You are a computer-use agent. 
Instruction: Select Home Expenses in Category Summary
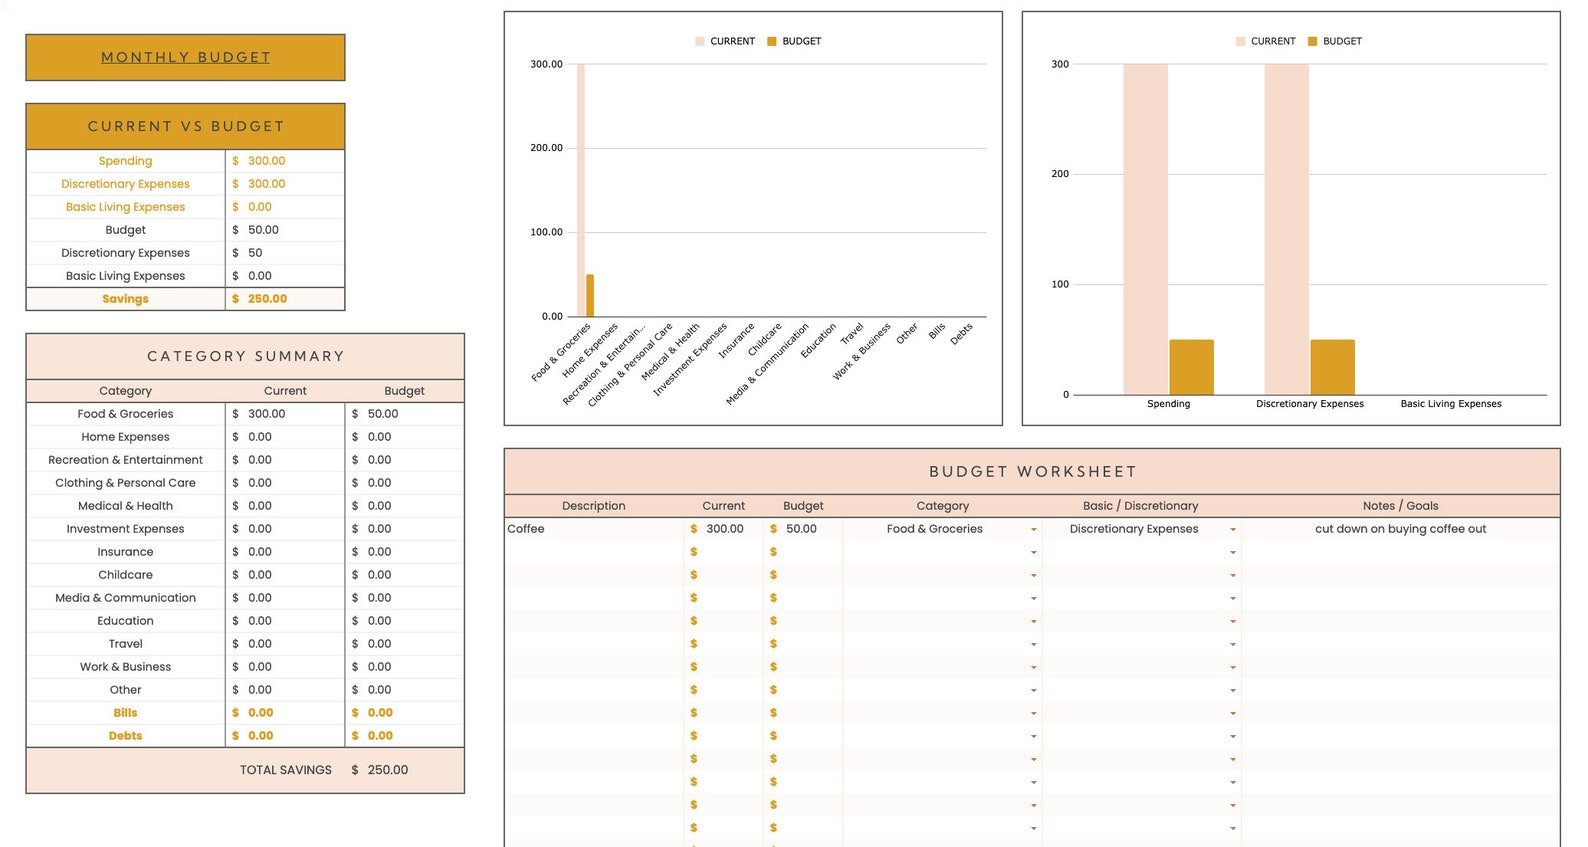click(x=125, y=437)
